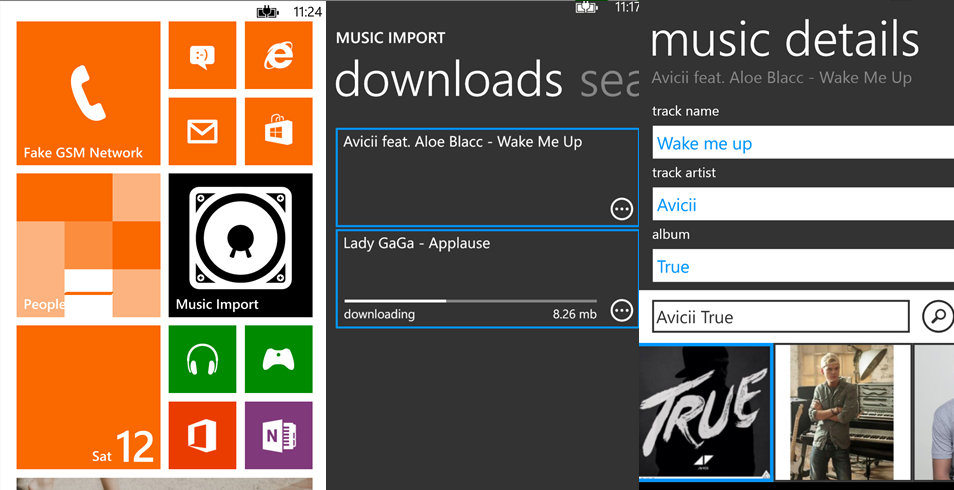Open the Music headphones tile
Viewport: 954px width, 490px height.
coord(202,359)
